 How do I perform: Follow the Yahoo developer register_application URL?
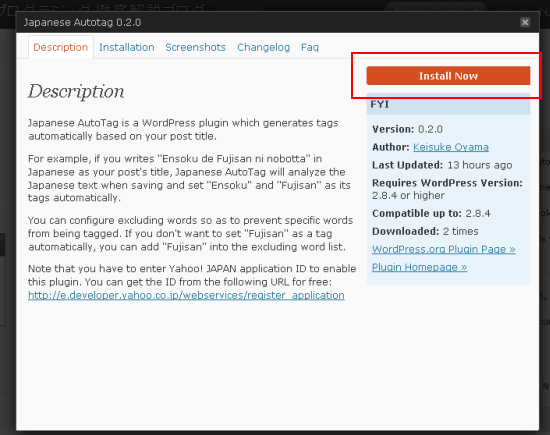tap(186, 295)
